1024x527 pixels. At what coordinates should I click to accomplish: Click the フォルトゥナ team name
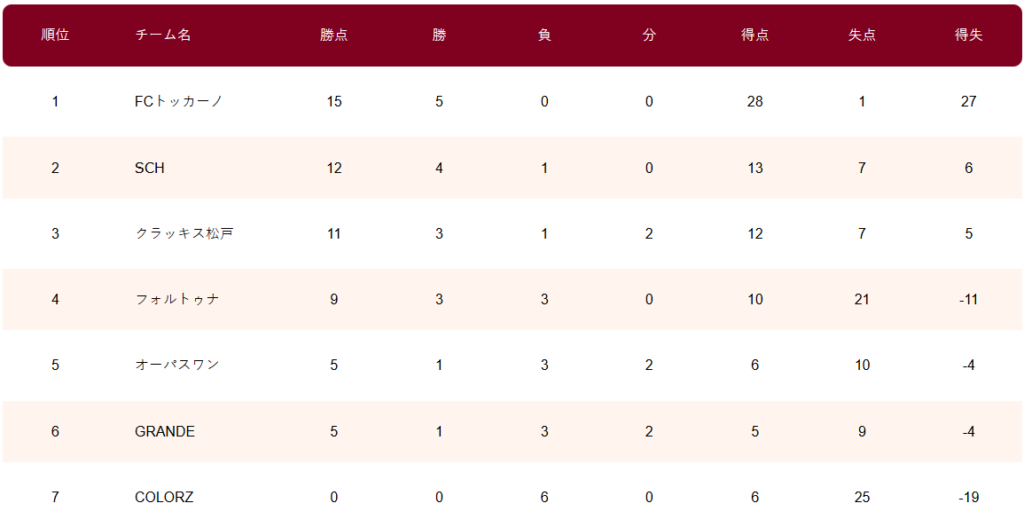tap(177, 300)
